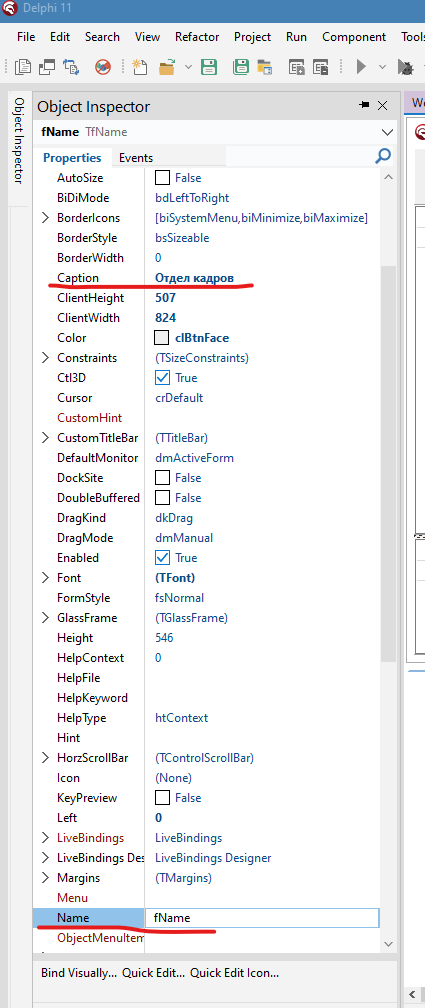Screen dimensions: 425x1008
Task: Click the Run green play icon
Action: coord(361,66)
